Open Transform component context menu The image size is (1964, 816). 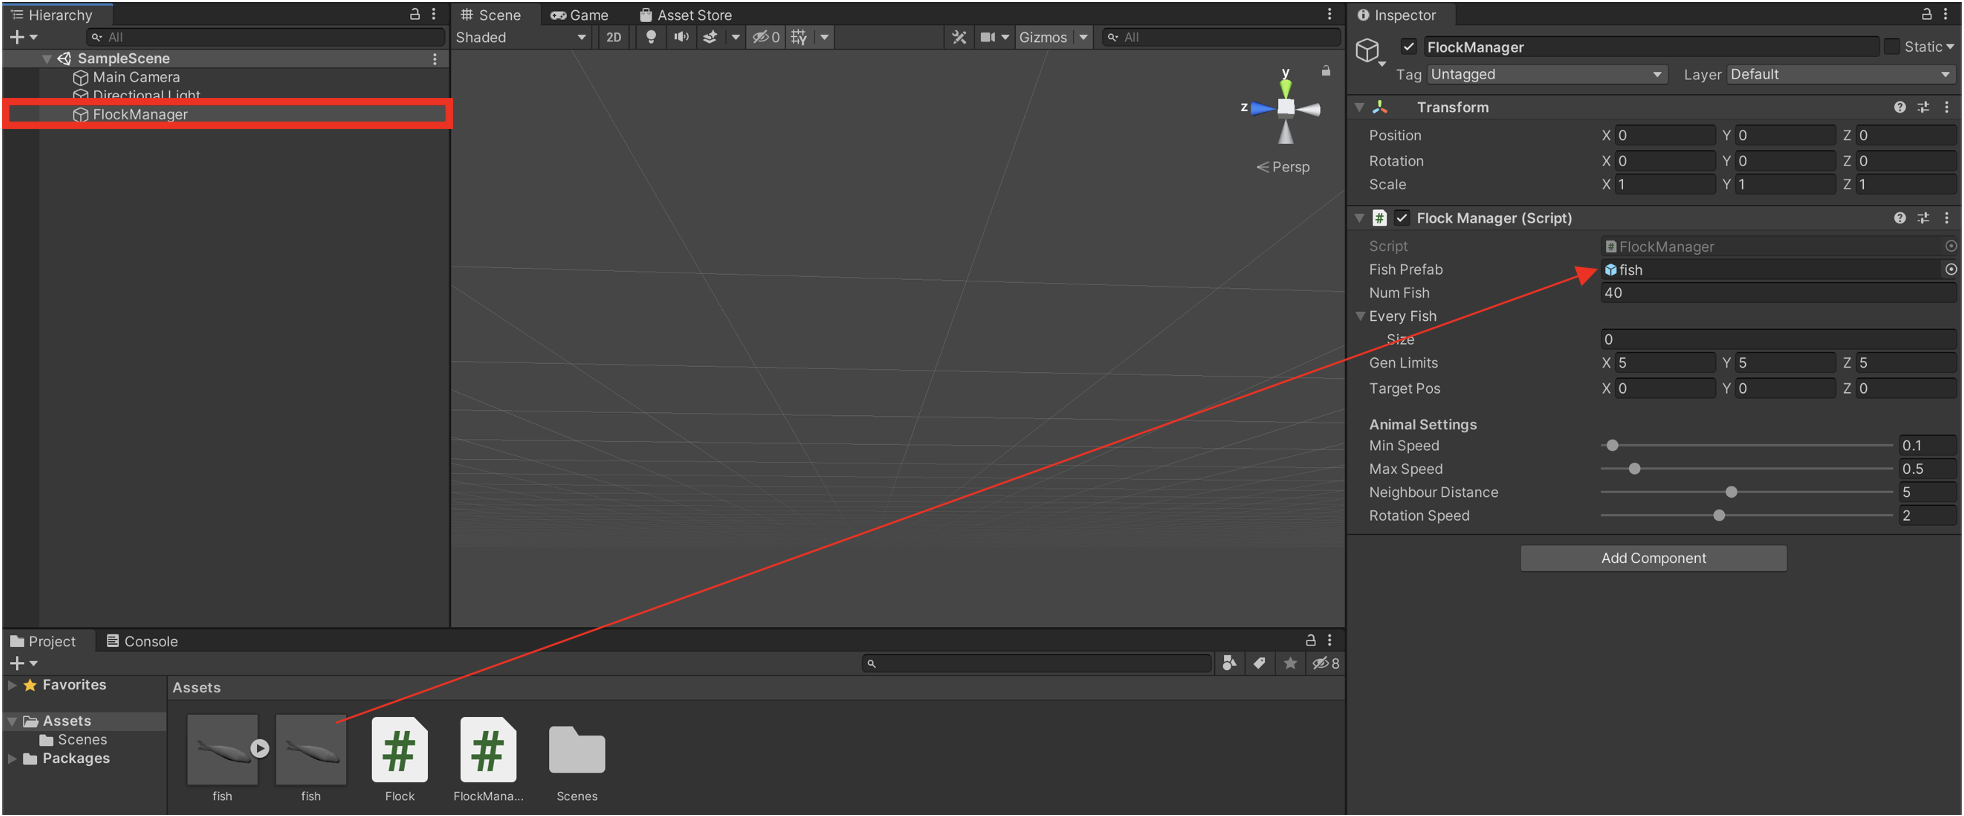1946,107
